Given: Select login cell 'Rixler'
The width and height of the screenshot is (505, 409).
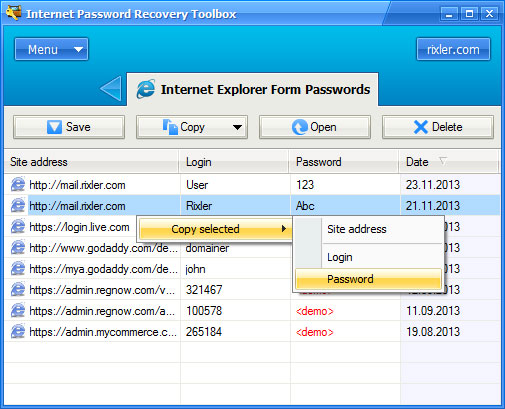Looking at the screenshot, I should 199,206.
